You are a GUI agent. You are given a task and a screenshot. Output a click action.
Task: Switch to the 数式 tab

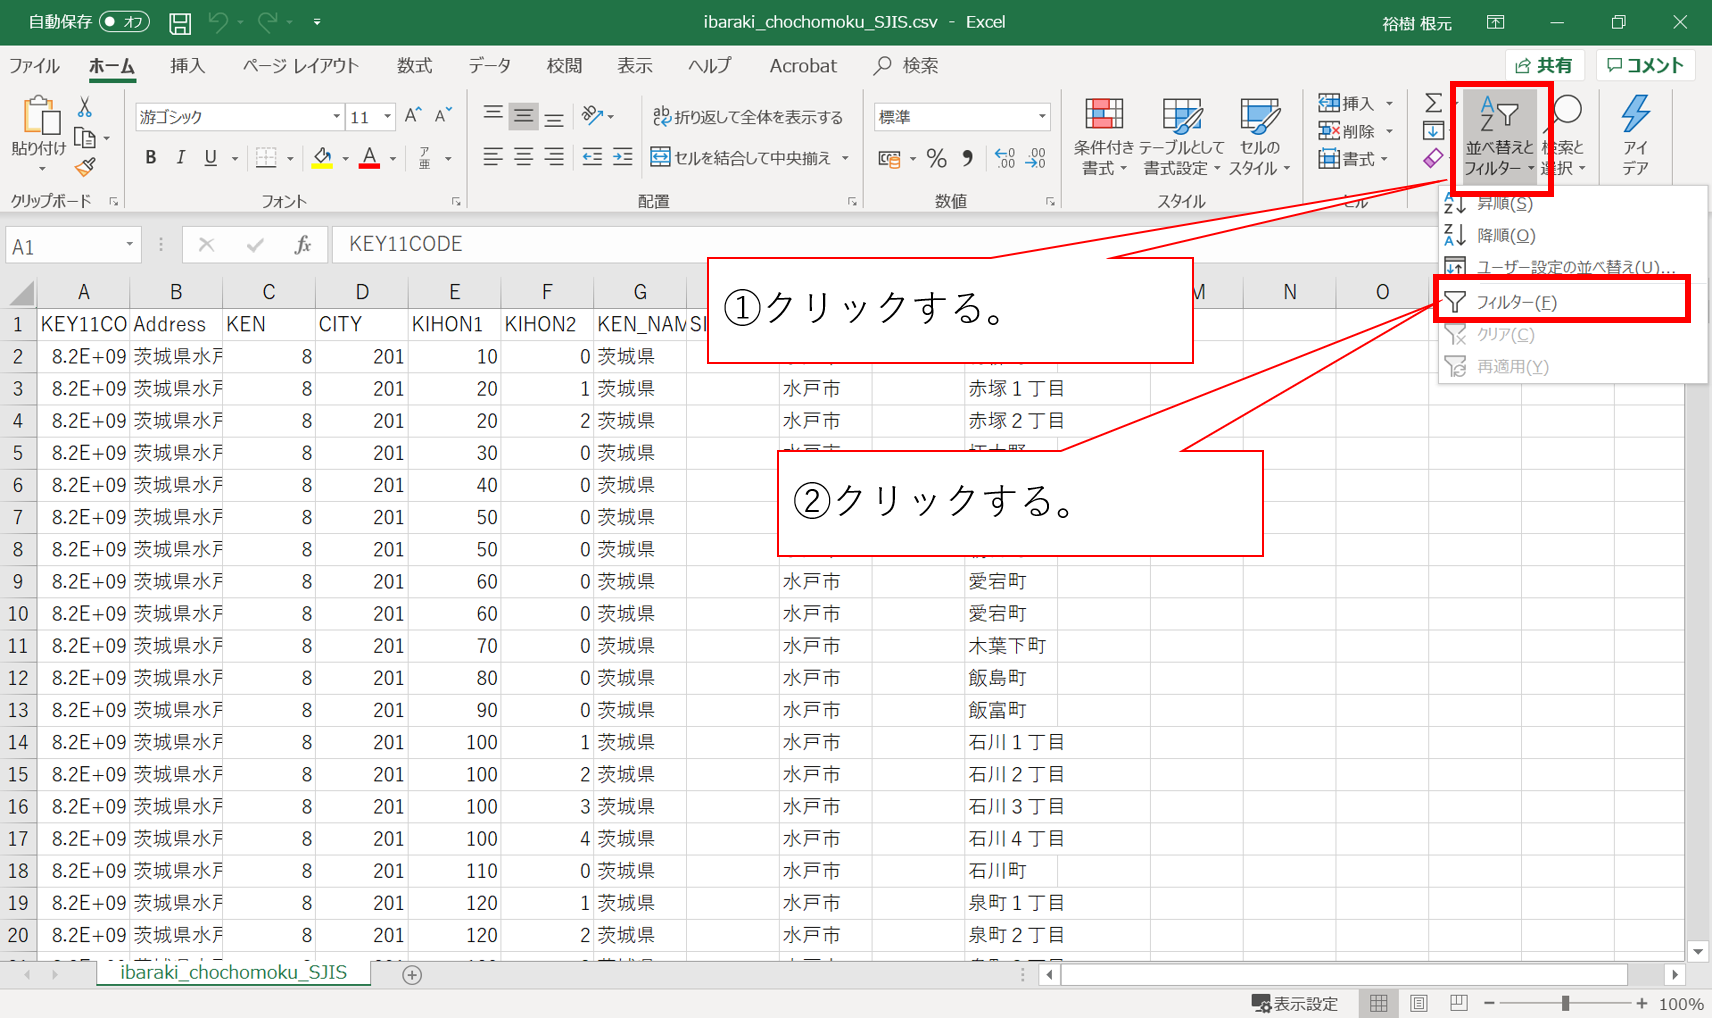(414, 66)
